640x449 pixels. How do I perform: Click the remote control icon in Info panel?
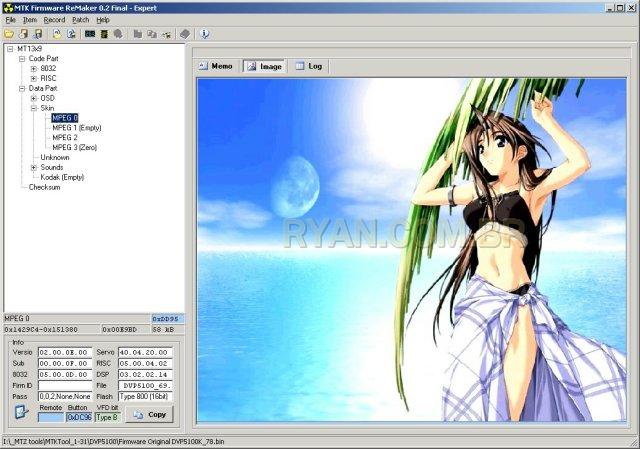[21, 414]
